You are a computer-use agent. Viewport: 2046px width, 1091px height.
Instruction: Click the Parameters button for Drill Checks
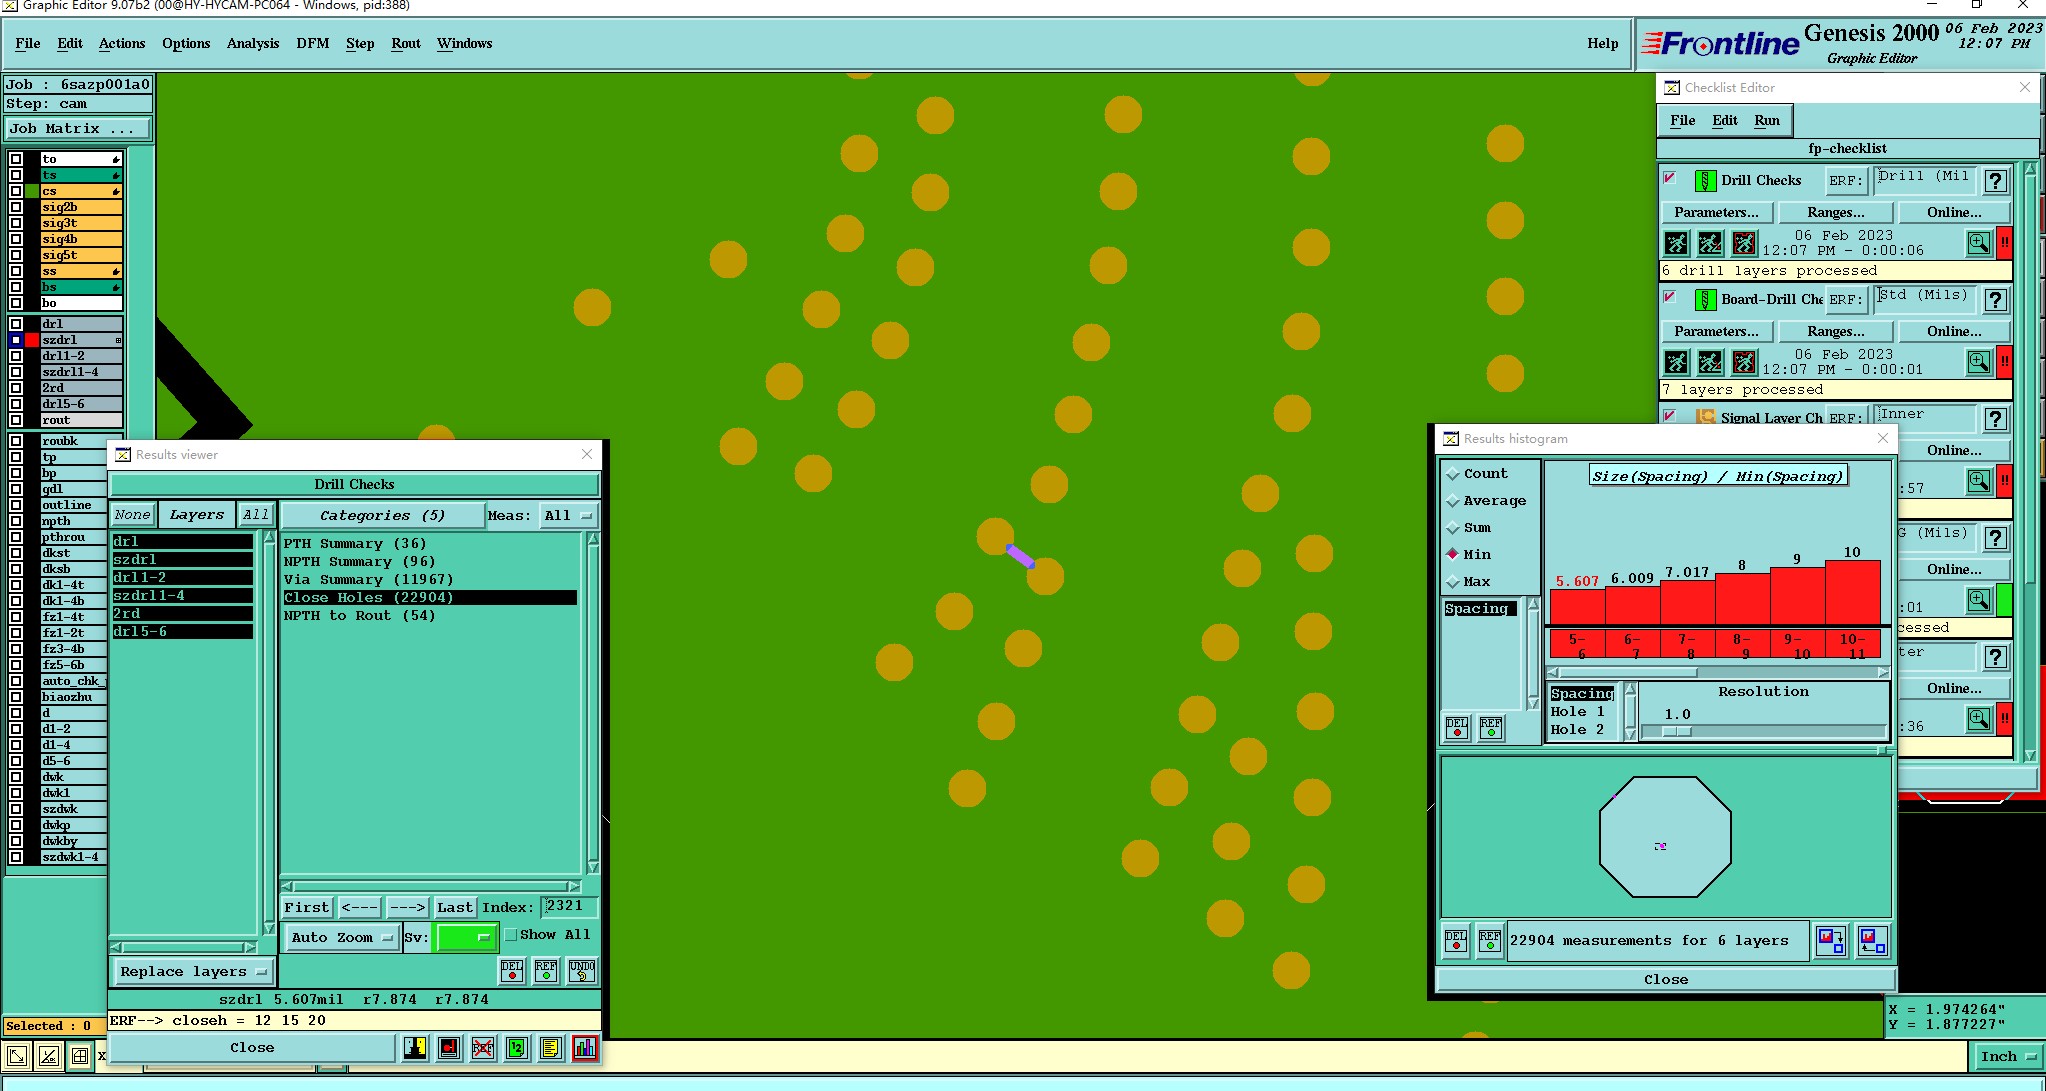pyautogui.click(x=1716, y=212)
